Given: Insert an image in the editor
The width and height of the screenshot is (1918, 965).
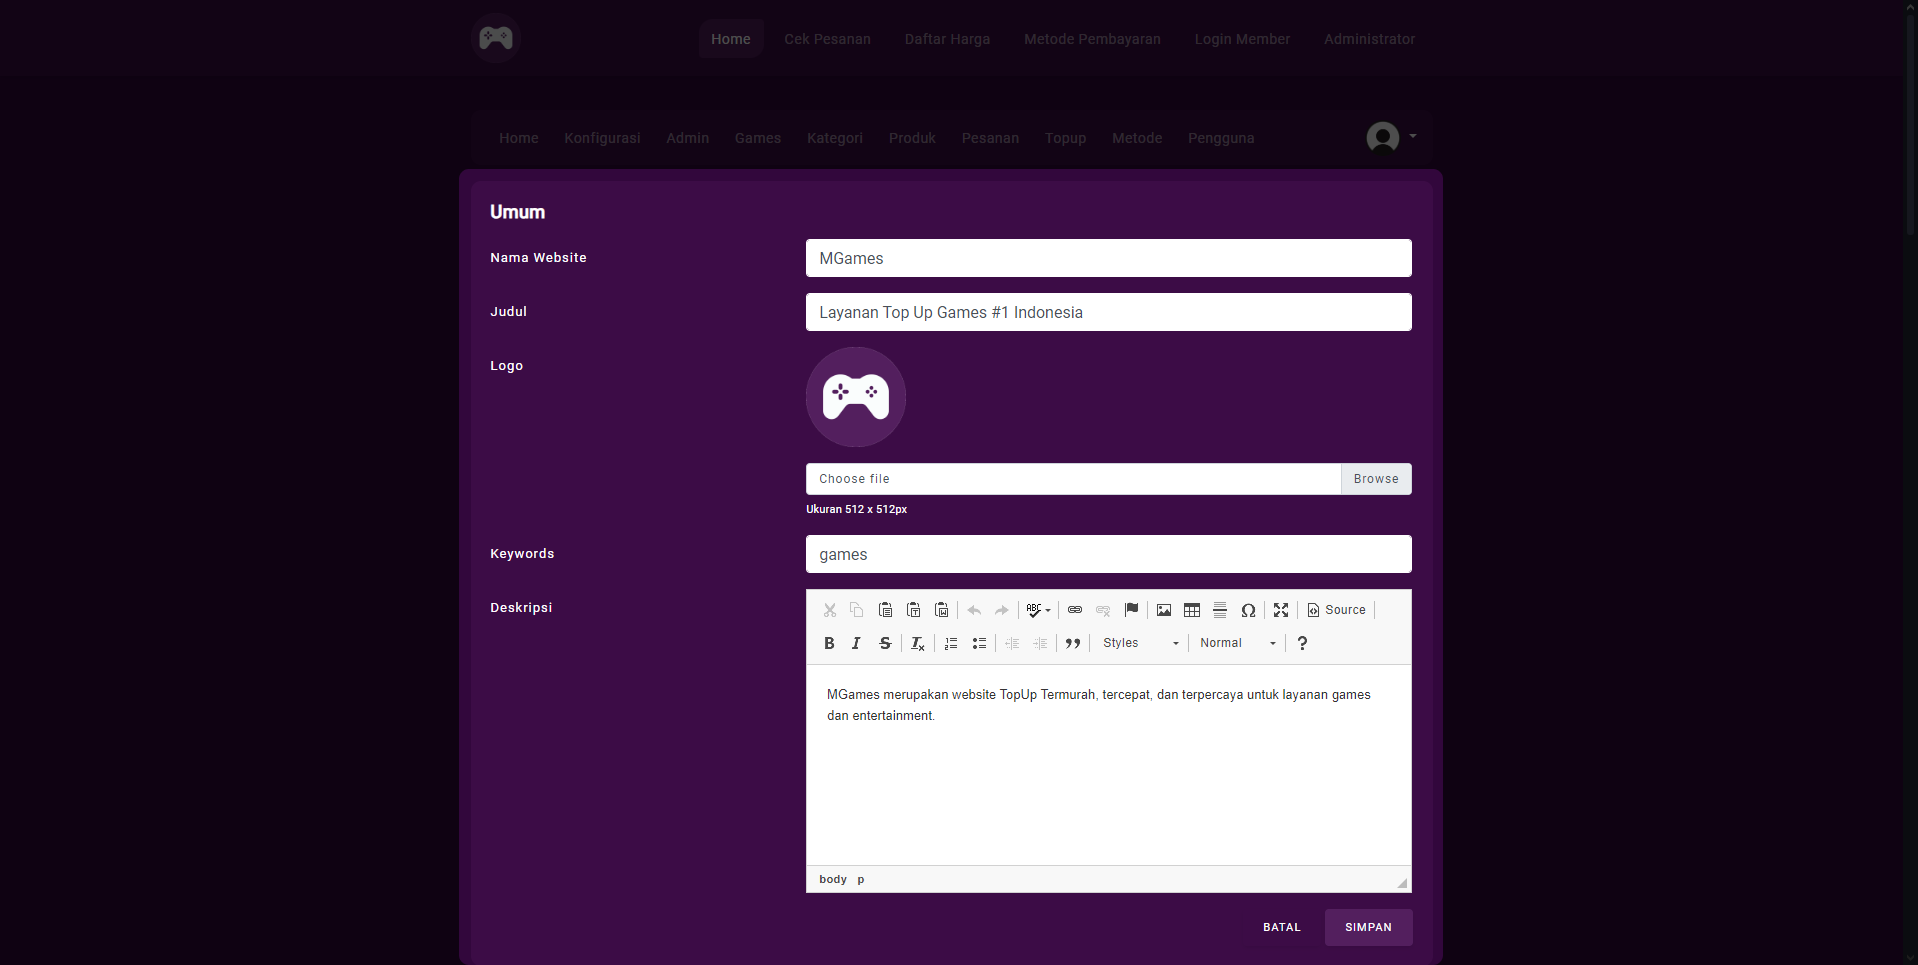Looking at the screenshot, I should pyautogui.click(x=1164, y=610).
